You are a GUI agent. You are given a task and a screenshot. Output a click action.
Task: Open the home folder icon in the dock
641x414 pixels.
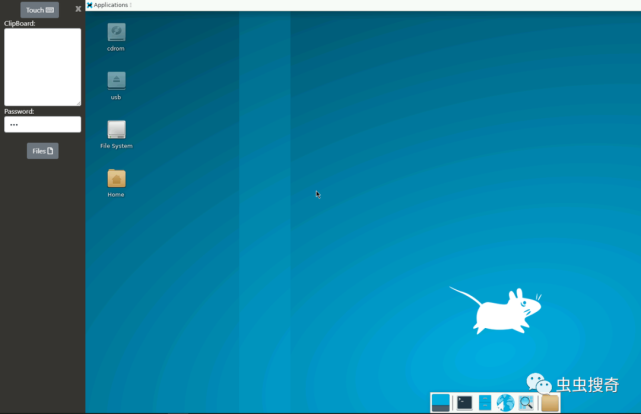coord(550,403)
